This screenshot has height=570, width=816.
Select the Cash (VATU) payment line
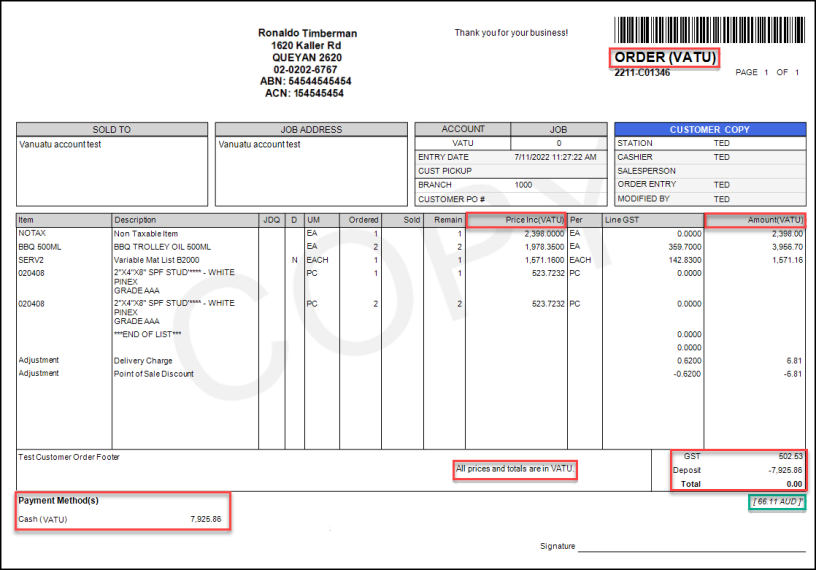120,520
